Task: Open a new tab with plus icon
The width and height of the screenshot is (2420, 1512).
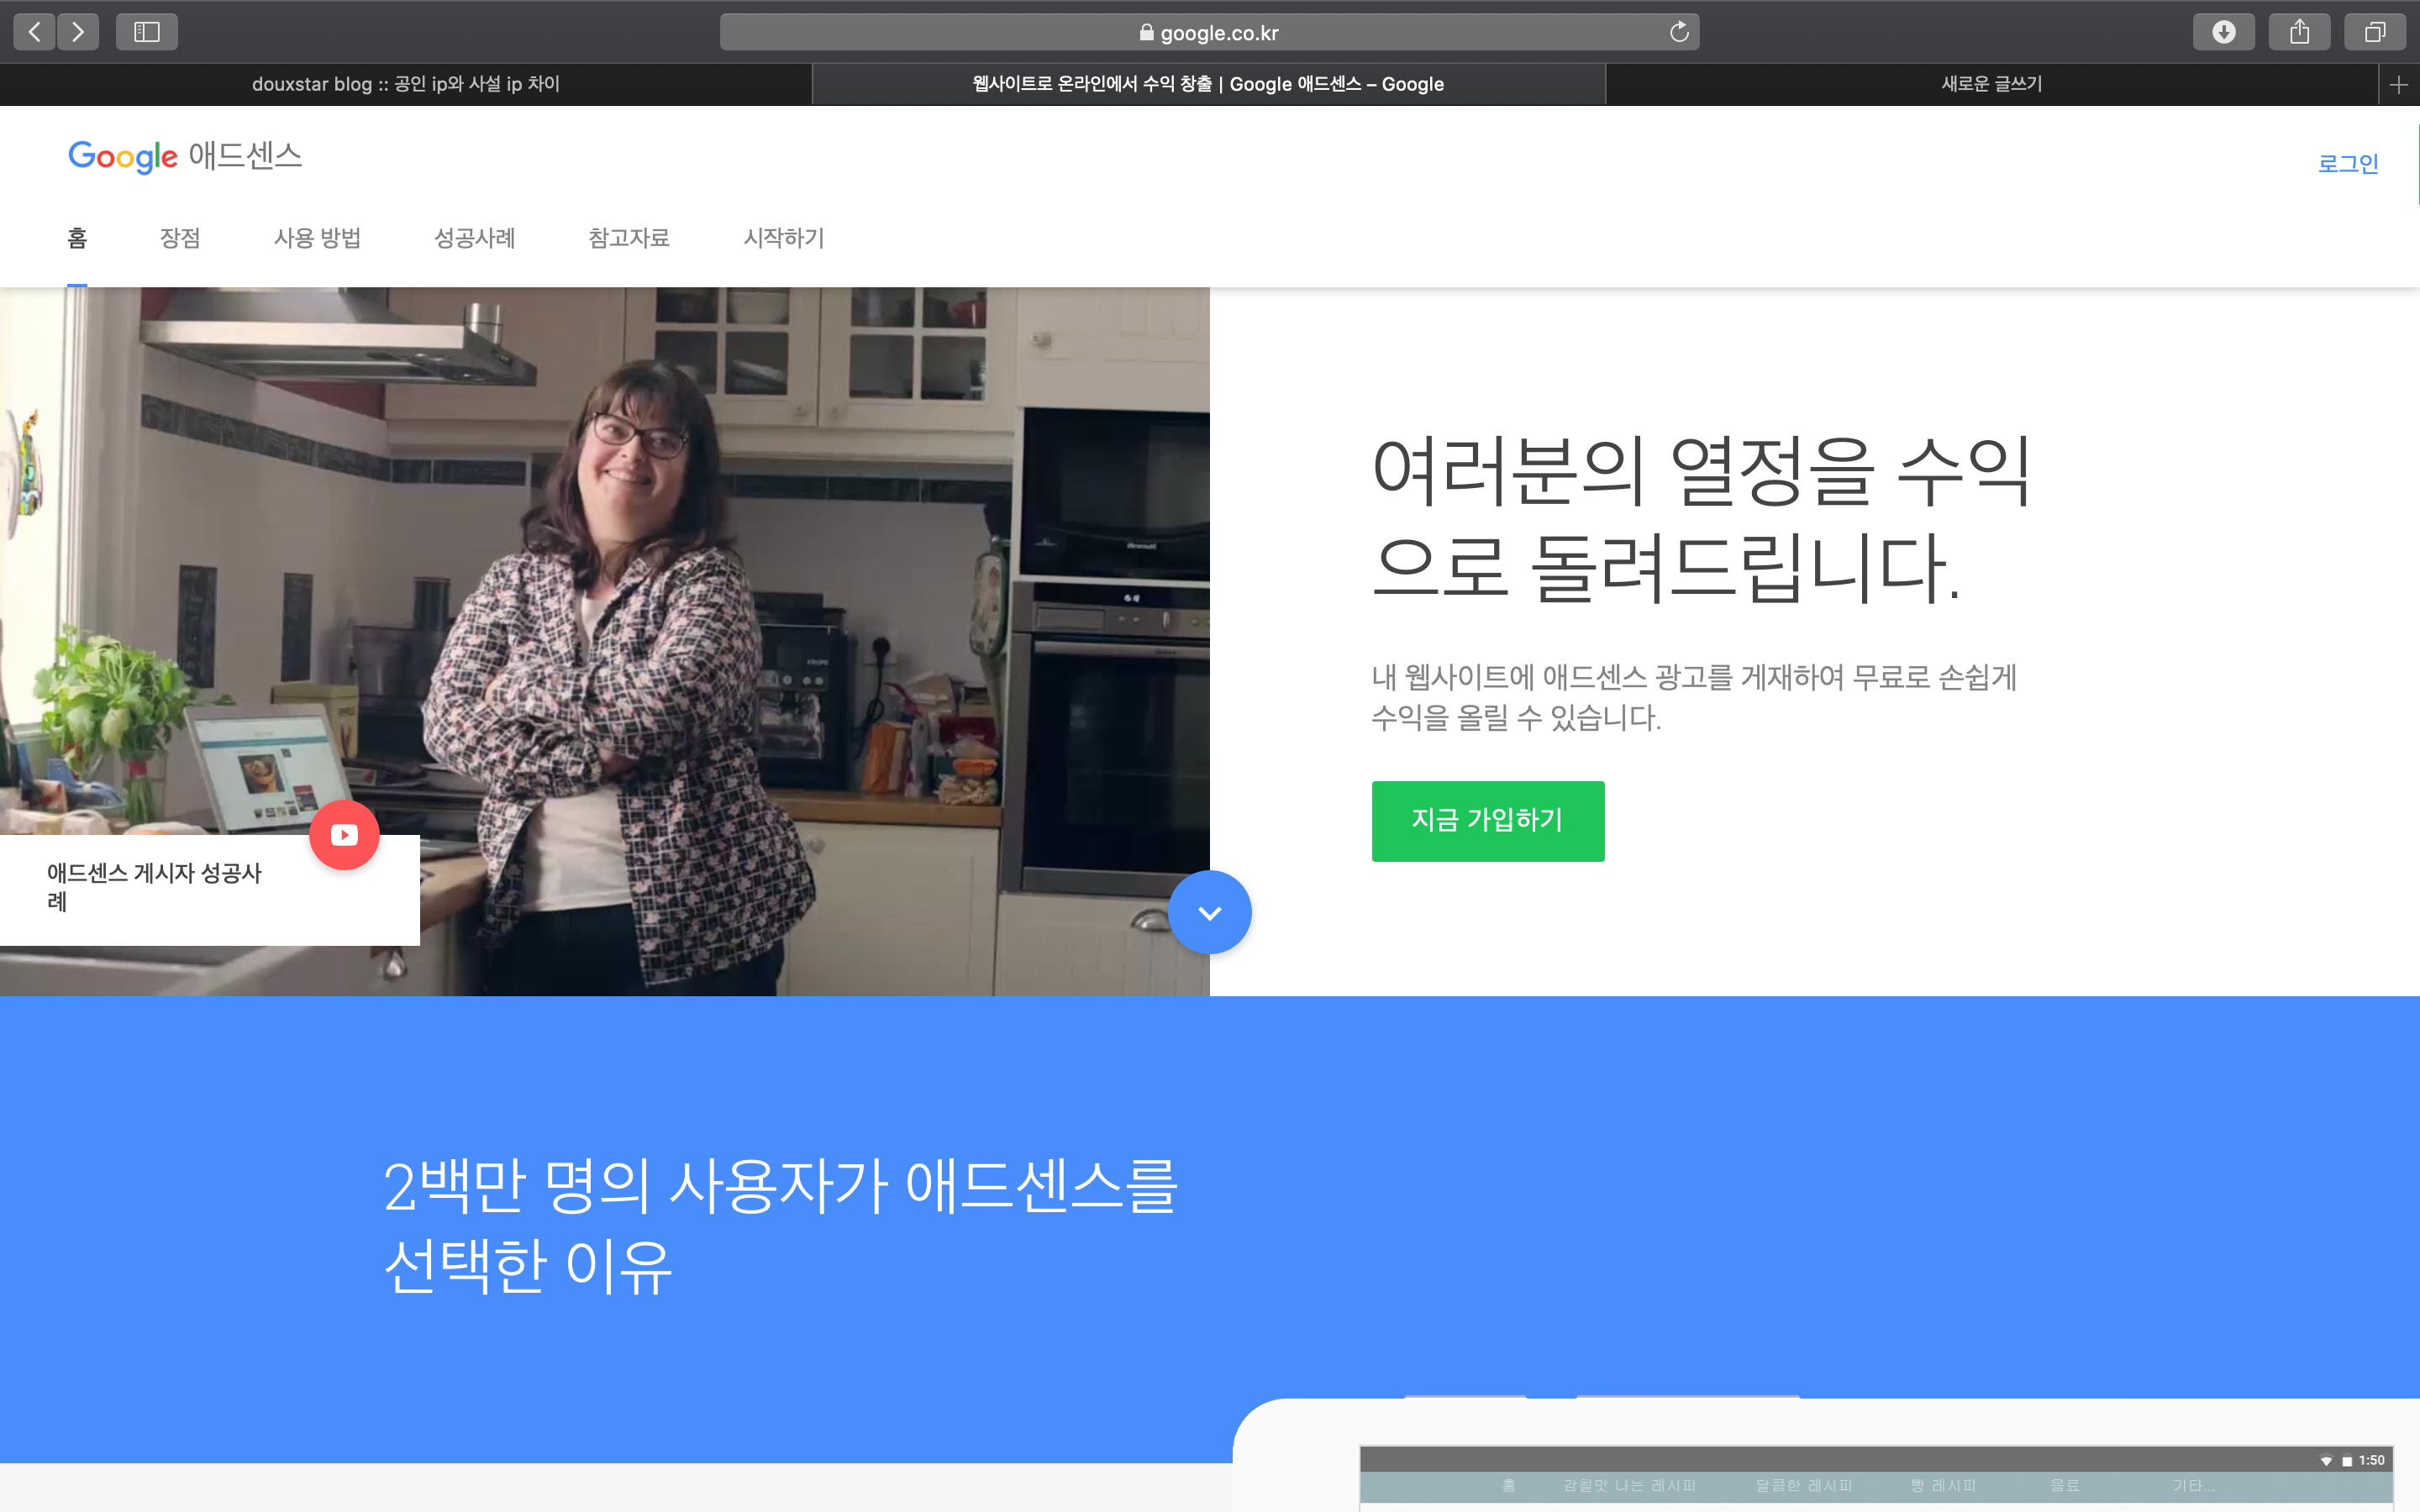Action: 2398,85
